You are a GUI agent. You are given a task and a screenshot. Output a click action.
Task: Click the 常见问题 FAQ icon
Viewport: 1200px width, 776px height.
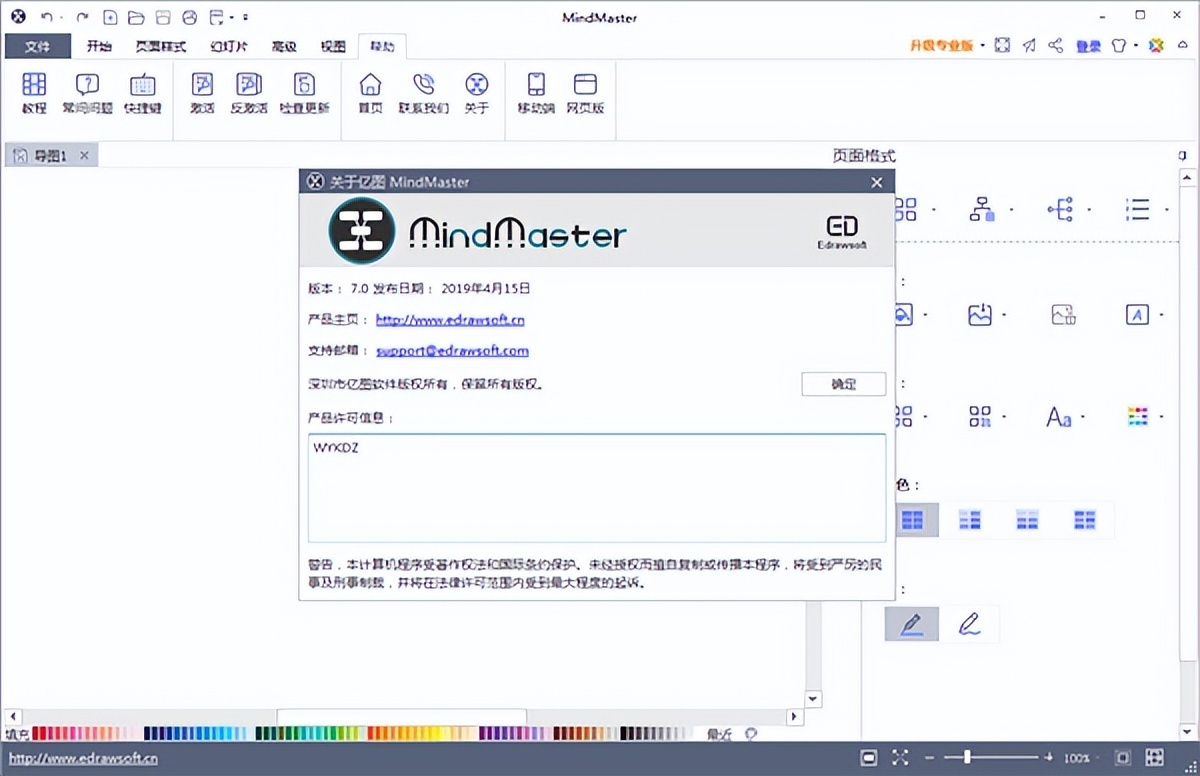pos(87,93)
